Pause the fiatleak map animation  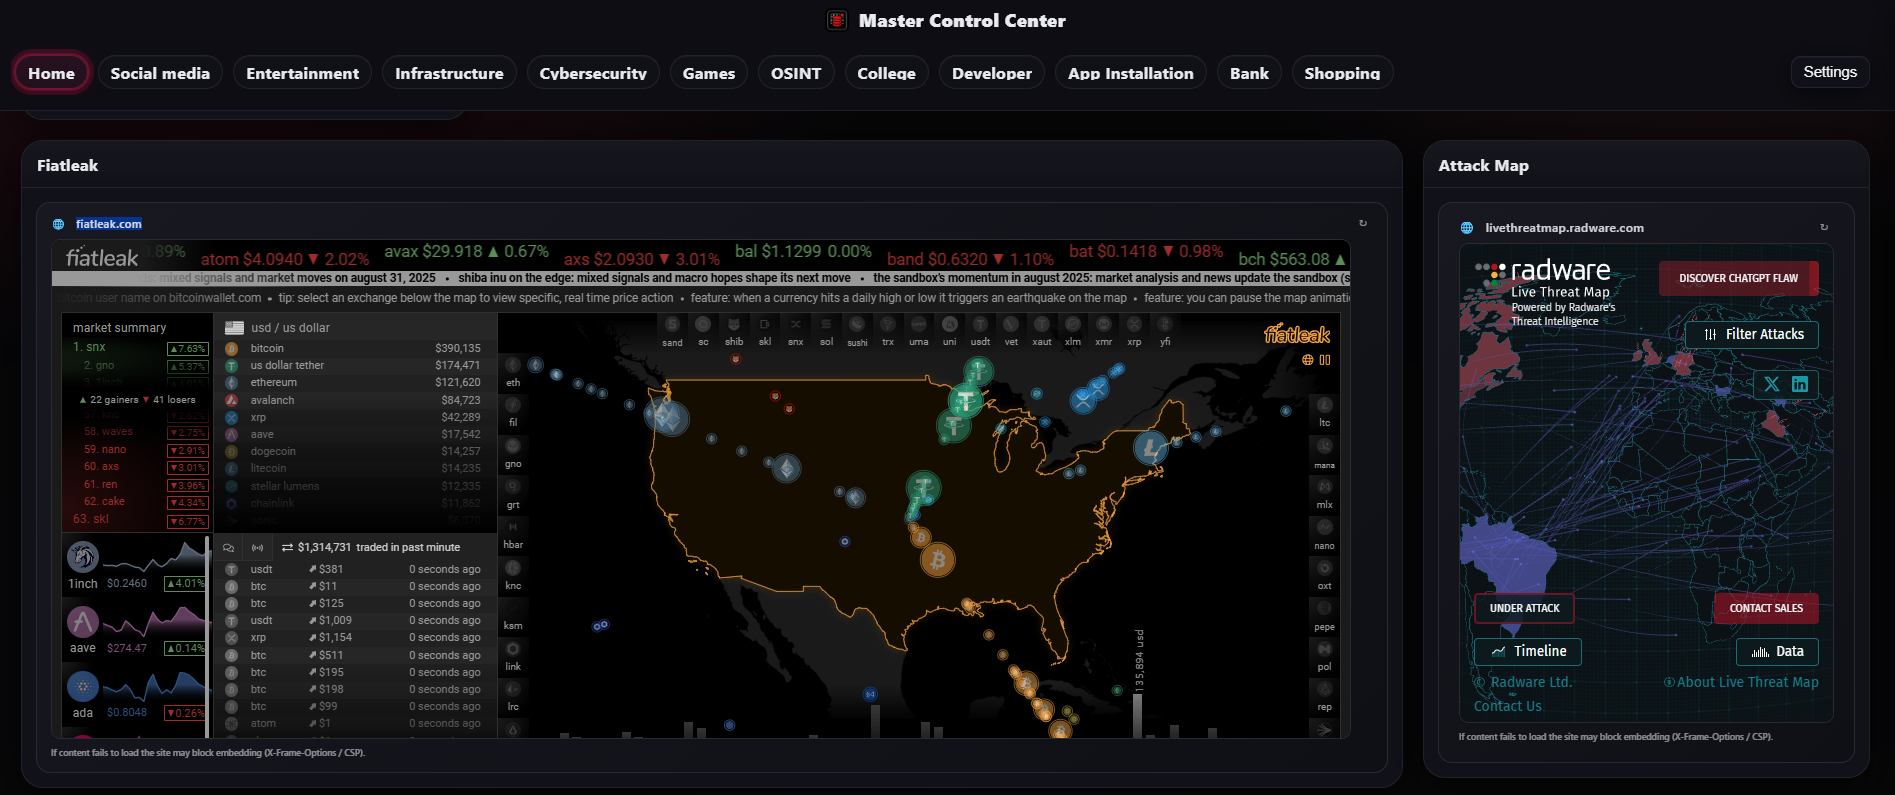coord(1325,360)
